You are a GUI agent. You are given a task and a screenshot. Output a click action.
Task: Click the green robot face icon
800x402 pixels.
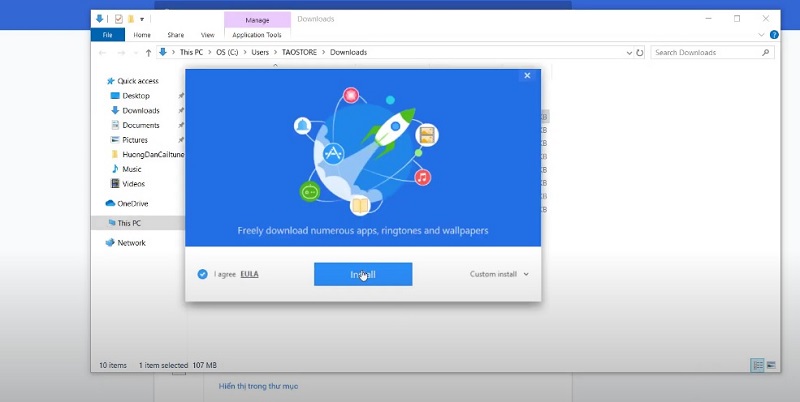click(310, 192)
